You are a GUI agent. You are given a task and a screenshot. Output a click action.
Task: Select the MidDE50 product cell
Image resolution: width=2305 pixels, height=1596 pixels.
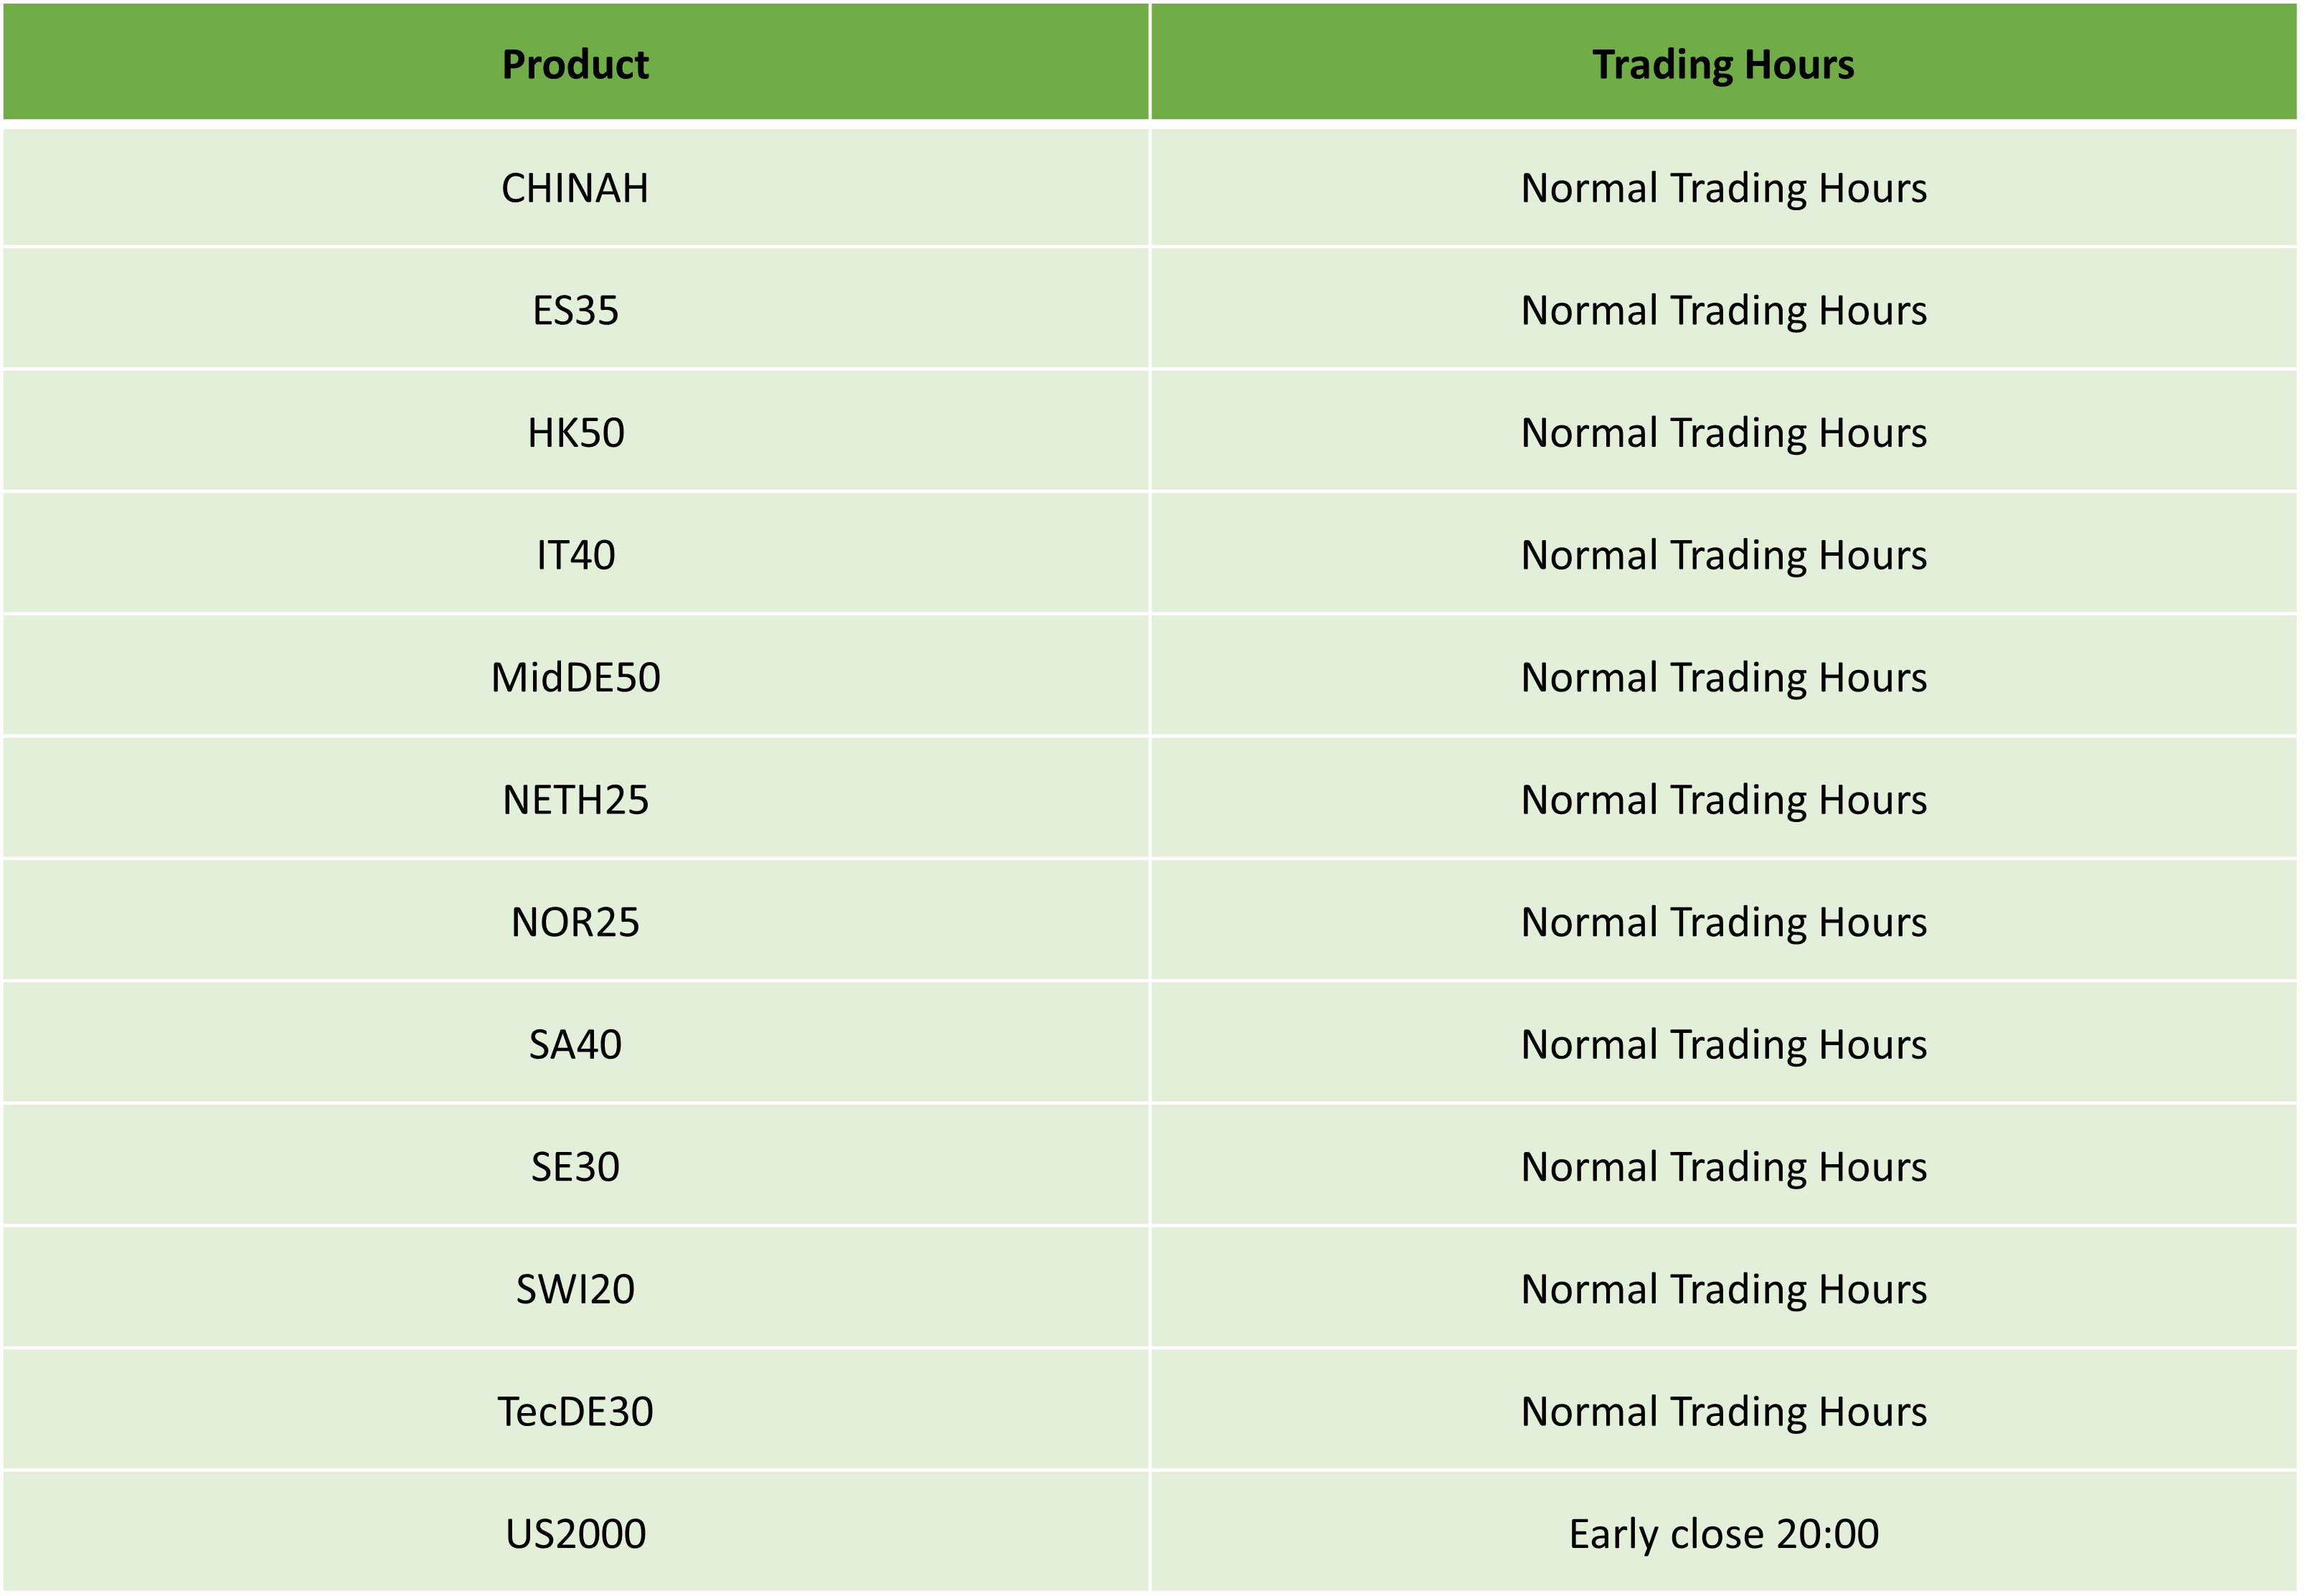(x=576, y=677)
